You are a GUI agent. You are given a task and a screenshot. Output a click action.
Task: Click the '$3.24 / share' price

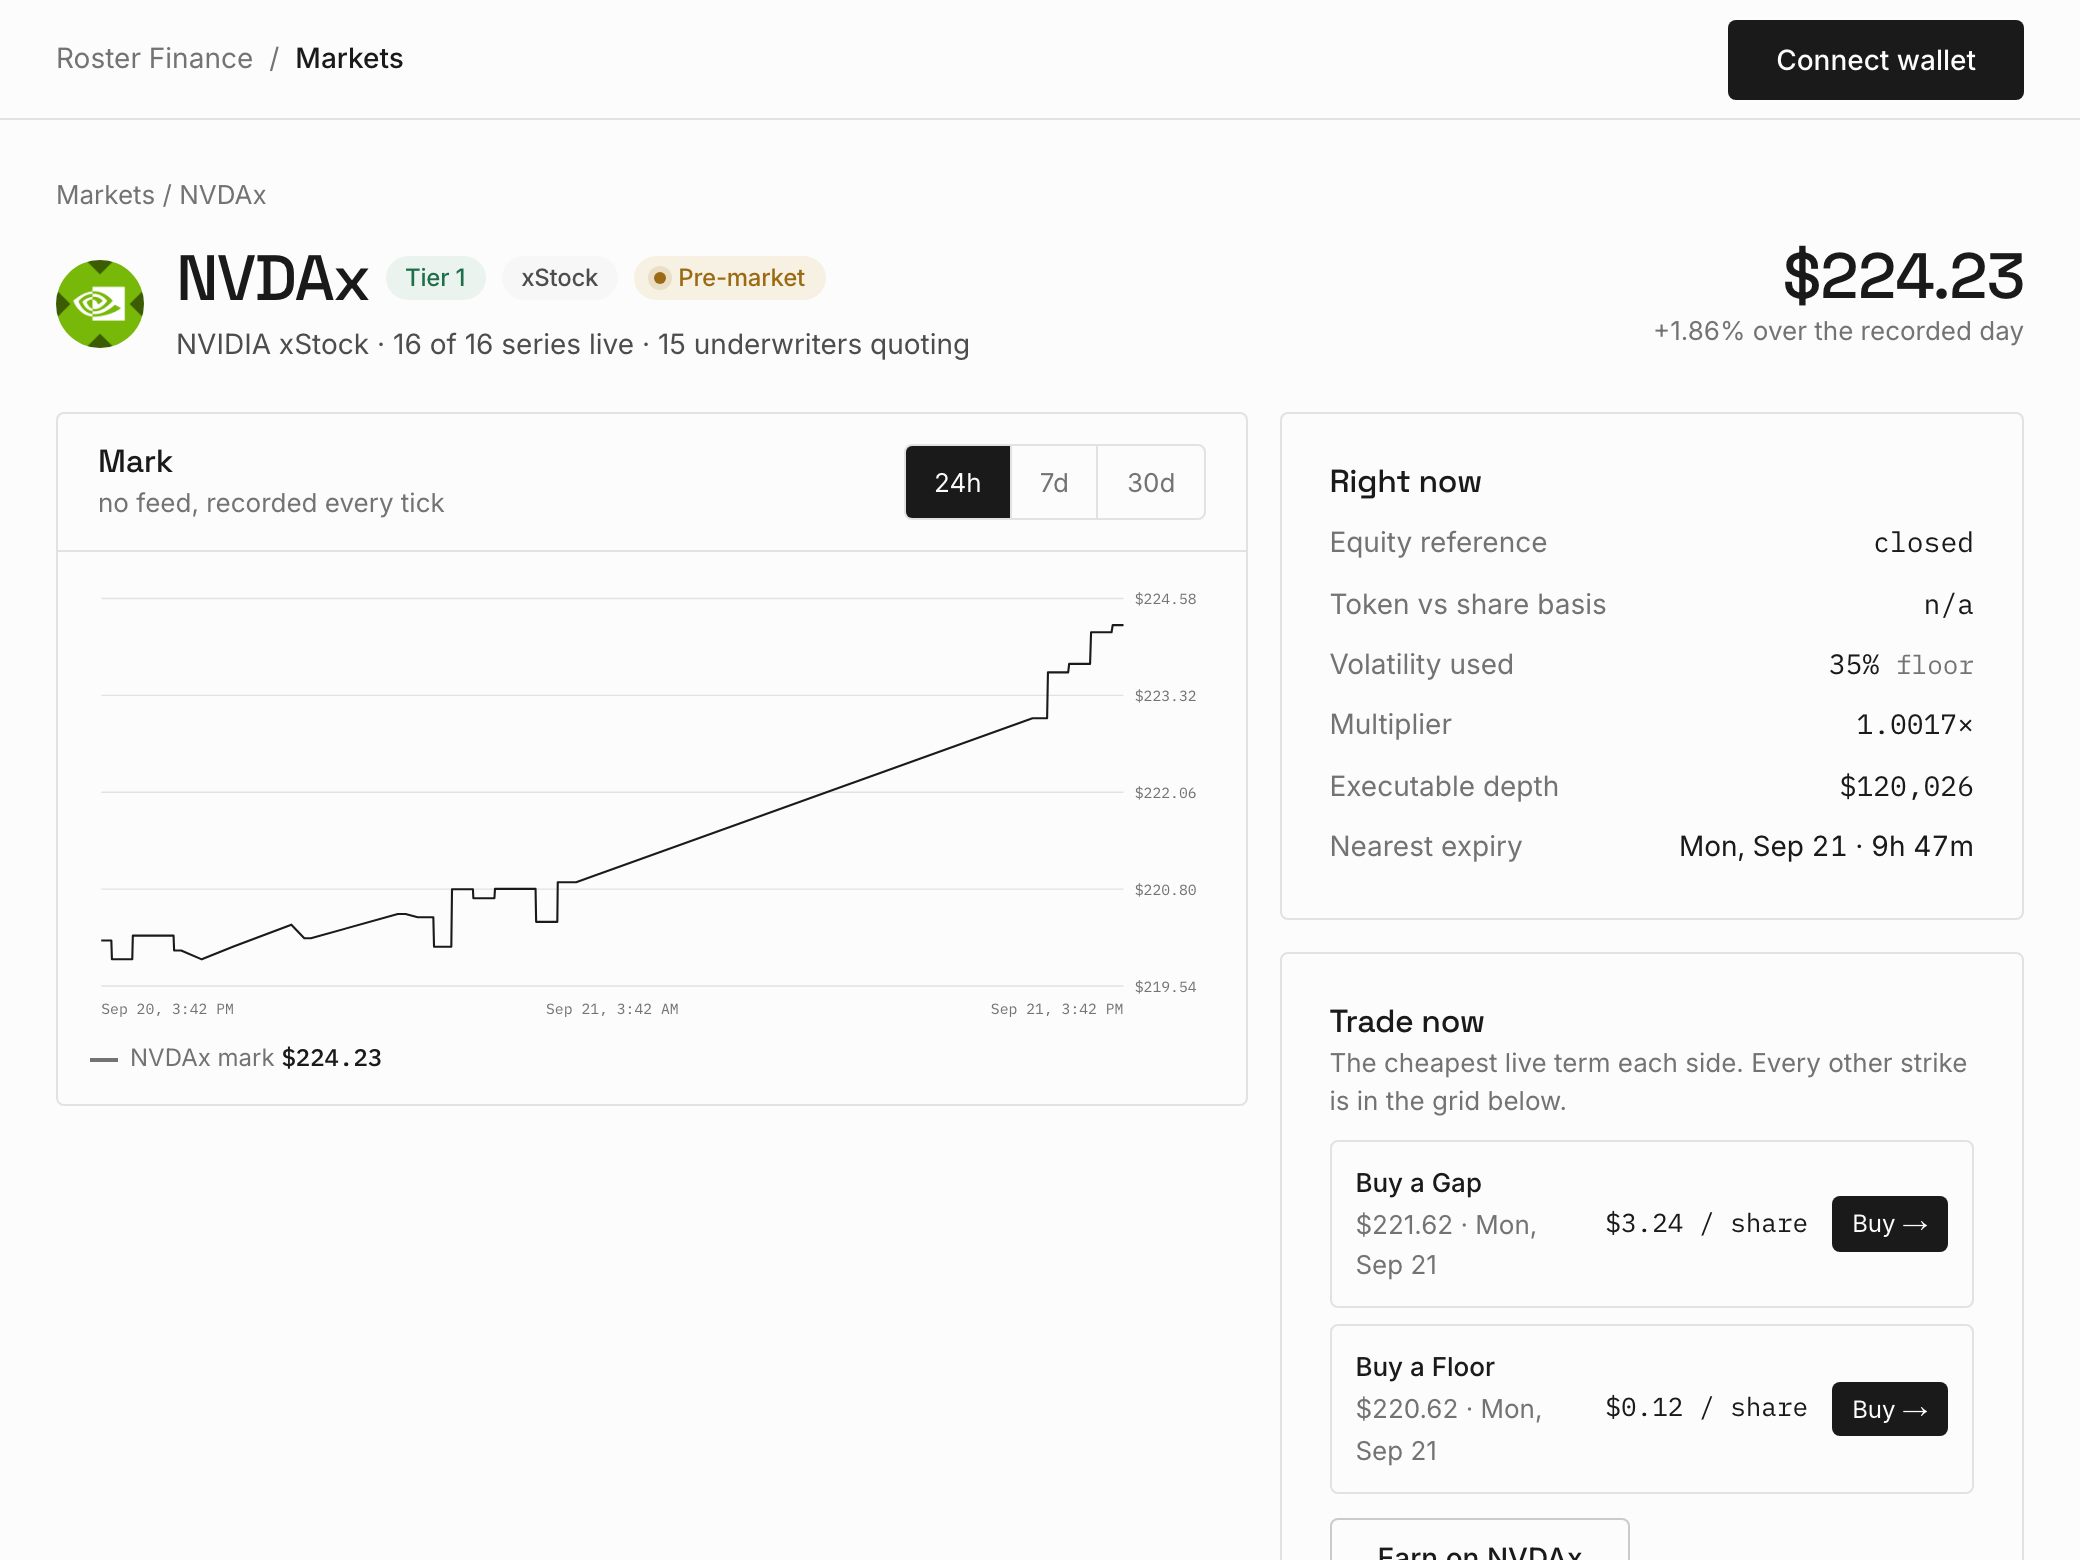[1706, 1224]
